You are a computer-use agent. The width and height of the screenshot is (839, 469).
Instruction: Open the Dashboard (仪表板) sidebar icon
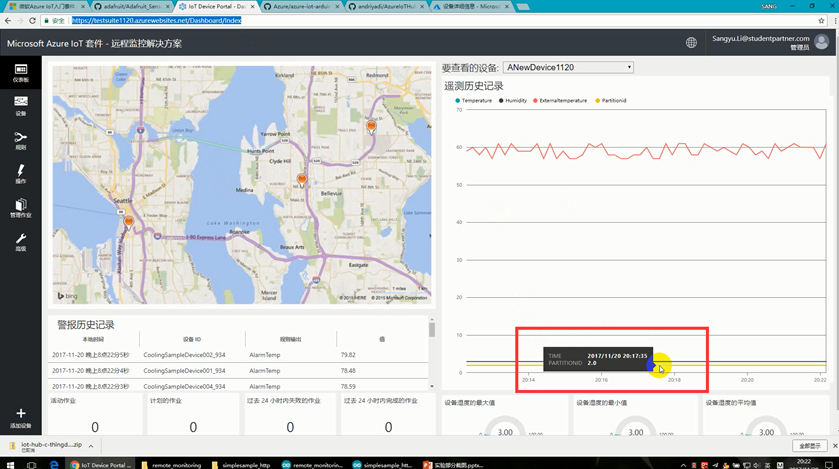[x=20, y=73]
